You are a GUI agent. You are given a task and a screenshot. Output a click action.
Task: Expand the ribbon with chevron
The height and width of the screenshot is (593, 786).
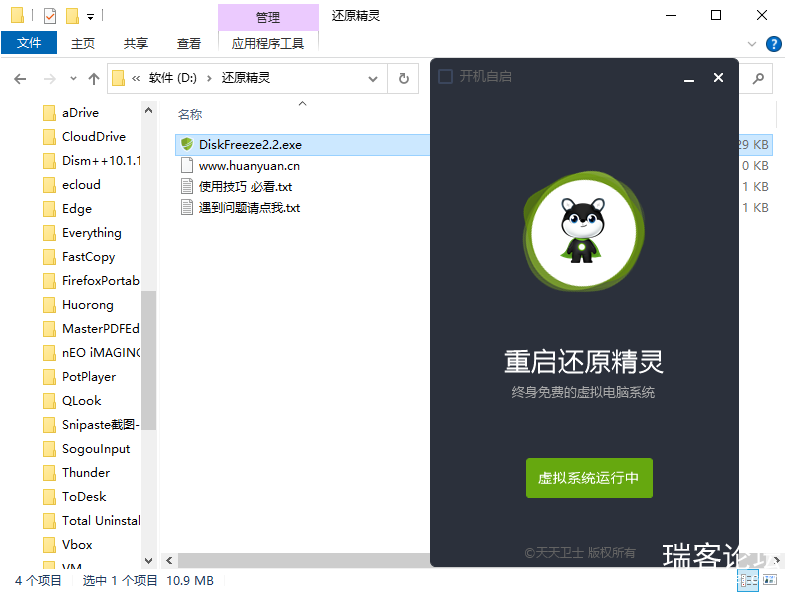pos(752,44)
